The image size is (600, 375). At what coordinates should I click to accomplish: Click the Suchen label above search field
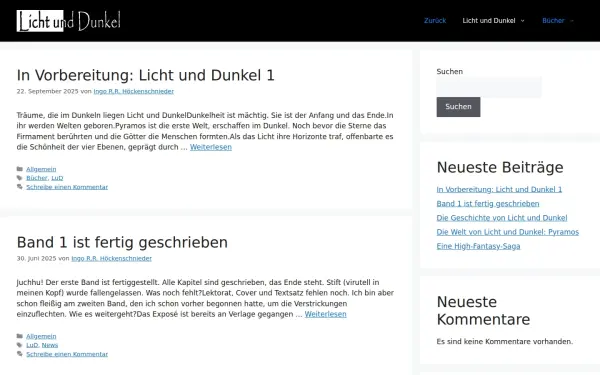click(450, 72)
